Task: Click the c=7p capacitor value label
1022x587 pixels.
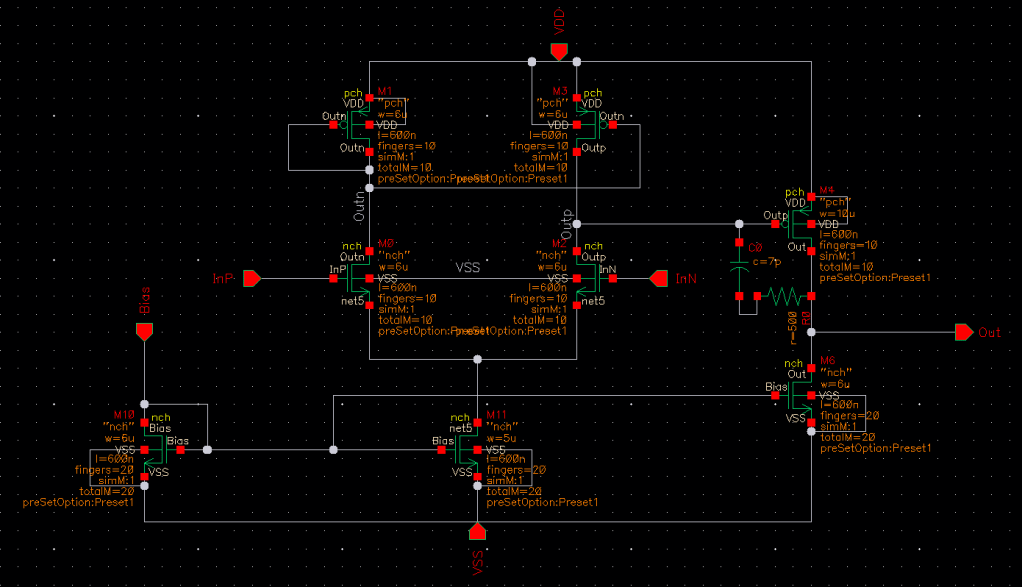Action: point(766,261)
